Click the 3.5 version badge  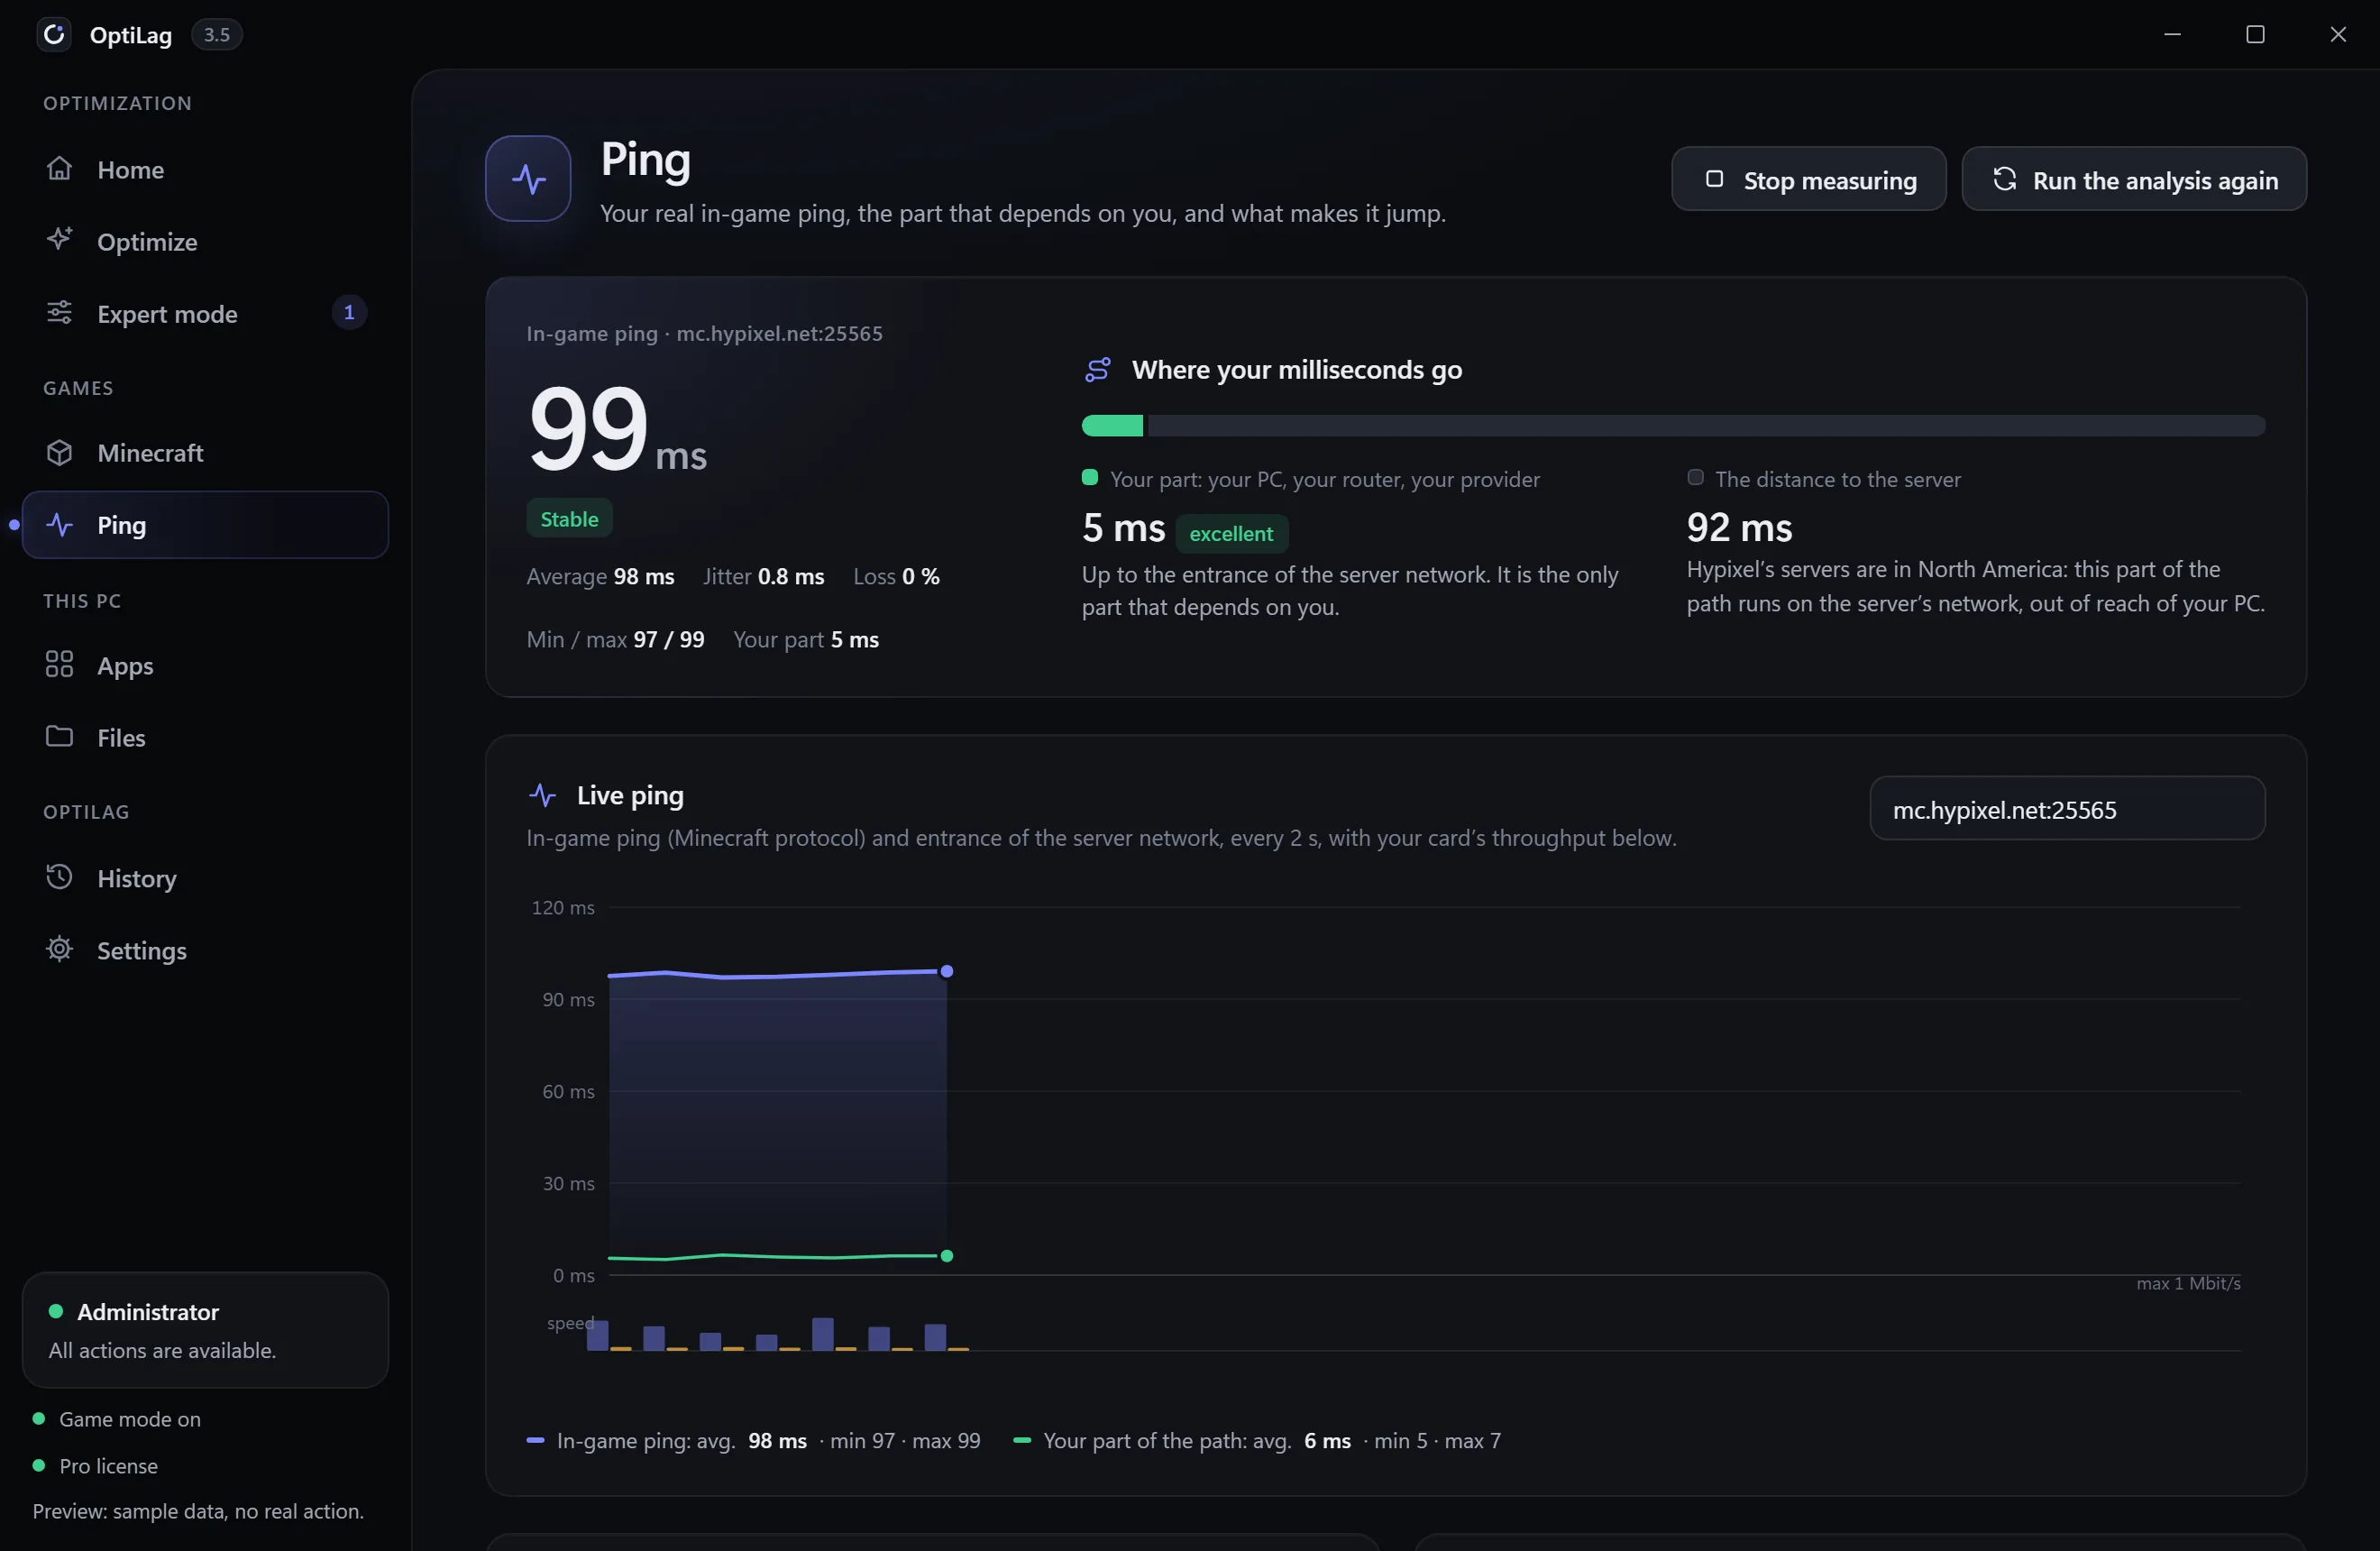[217, 35]
